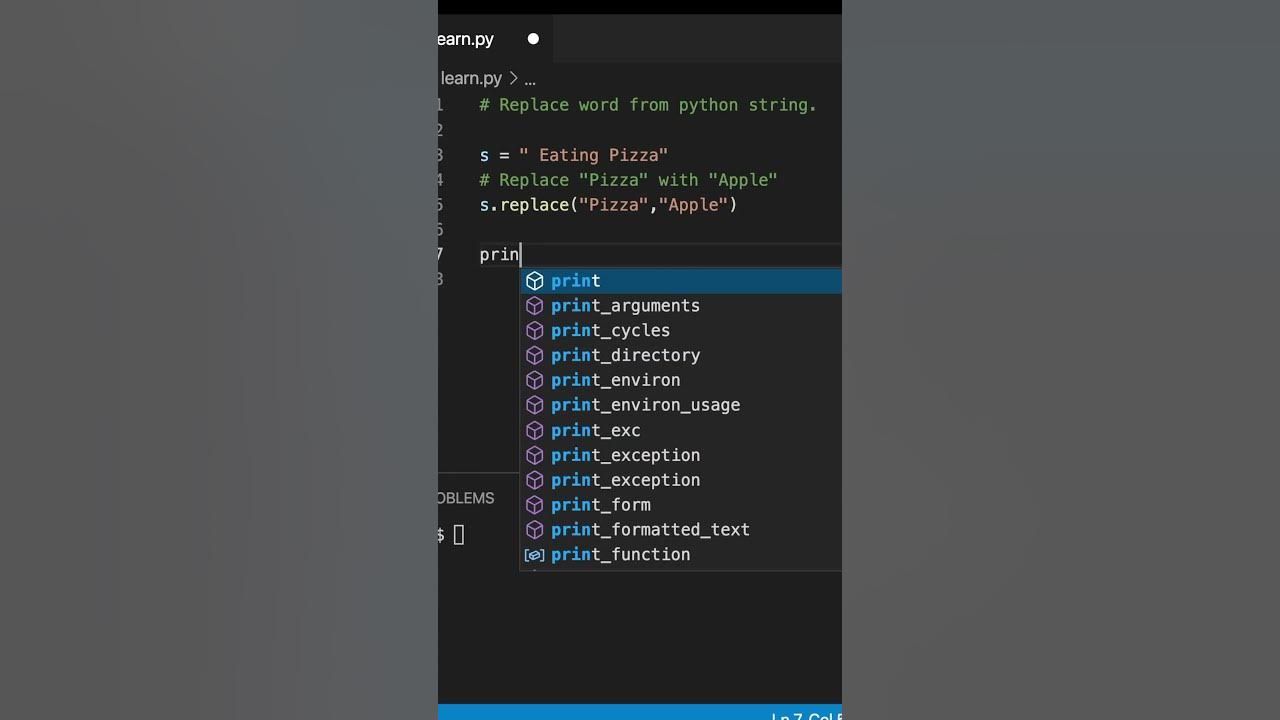Screen dimensions: 1280x720
Task: Choose print_environ_usage from suggestion list
Action: tap(645, 405)
